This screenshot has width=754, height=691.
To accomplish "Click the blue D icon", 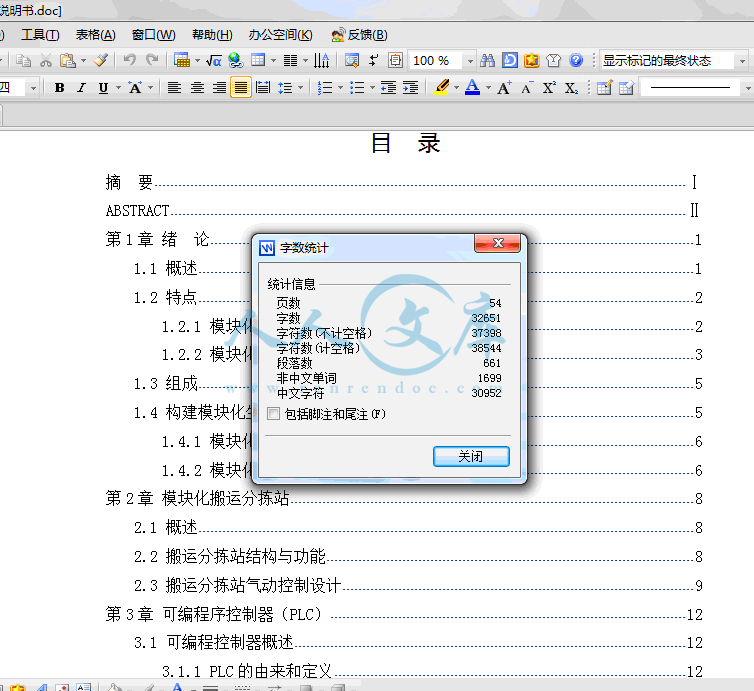I will (510, 60).
